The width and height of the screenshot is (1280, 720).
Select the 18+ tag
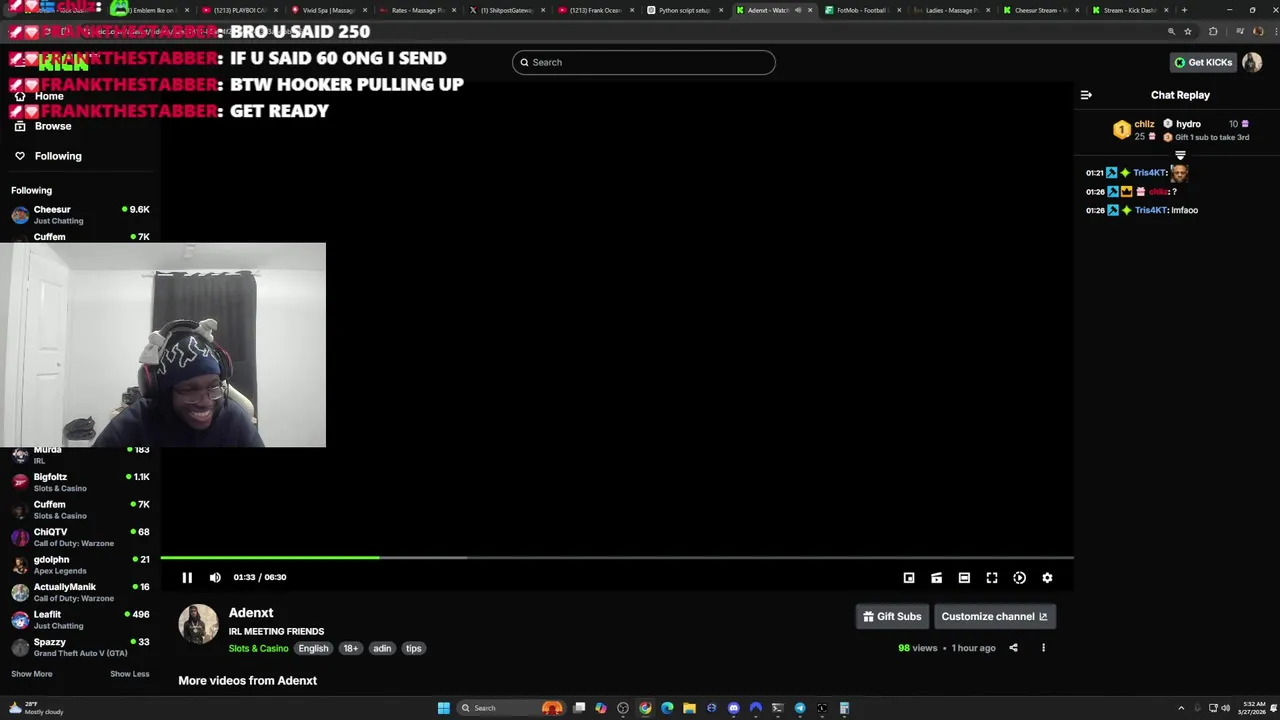(351, 648)
